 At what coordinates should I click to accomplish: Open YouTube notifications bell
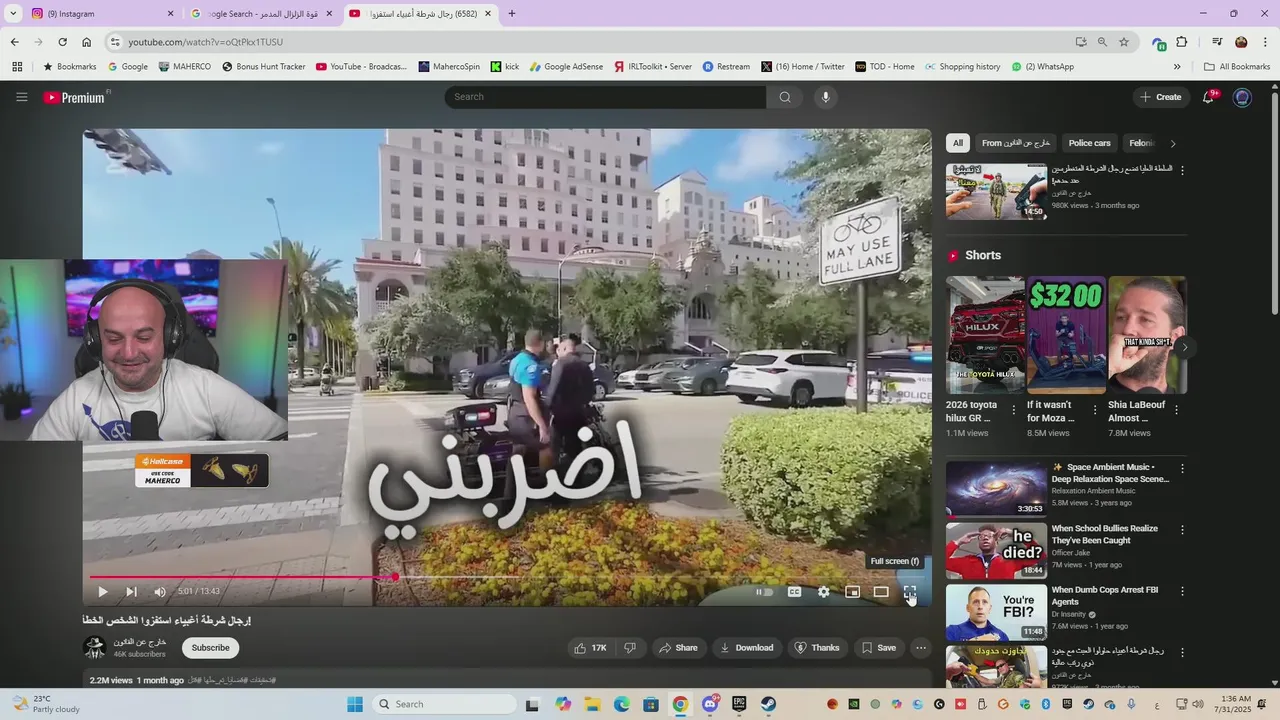coord(1208,97)
